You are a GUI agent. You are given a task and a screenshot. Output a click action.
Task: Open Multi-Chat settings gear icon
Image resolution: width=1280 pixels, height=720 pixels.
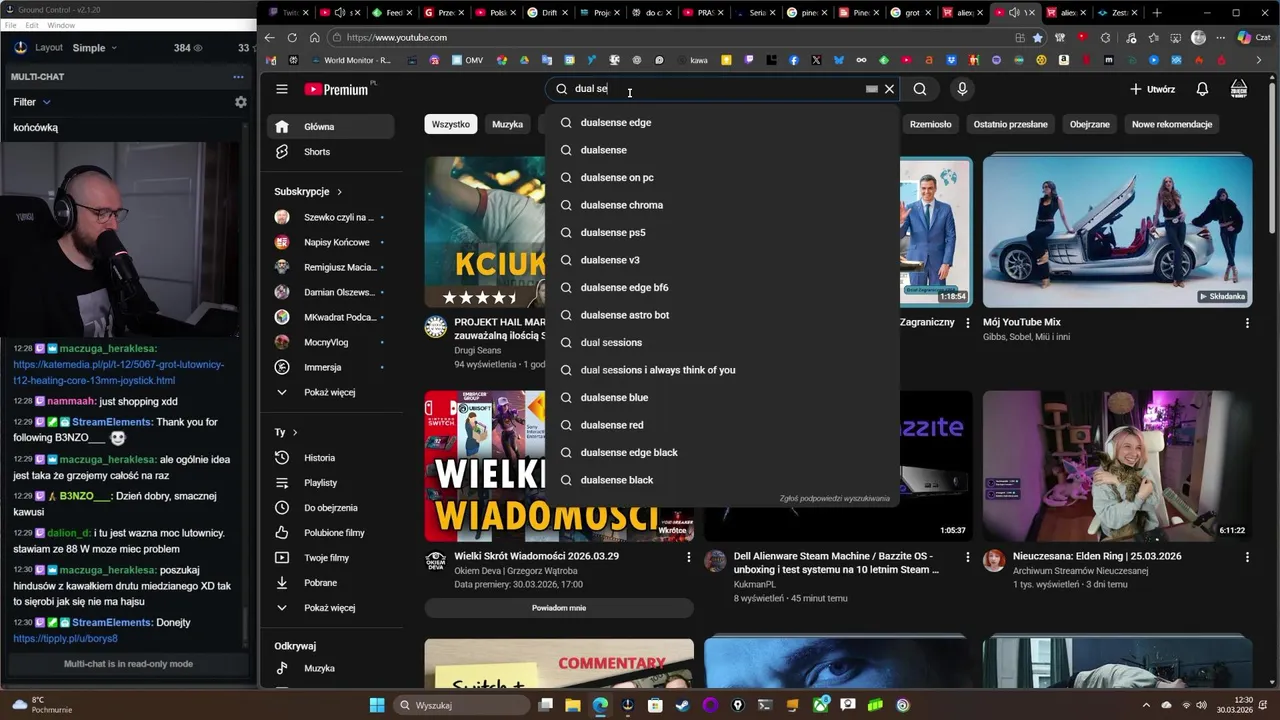(240, 102)
